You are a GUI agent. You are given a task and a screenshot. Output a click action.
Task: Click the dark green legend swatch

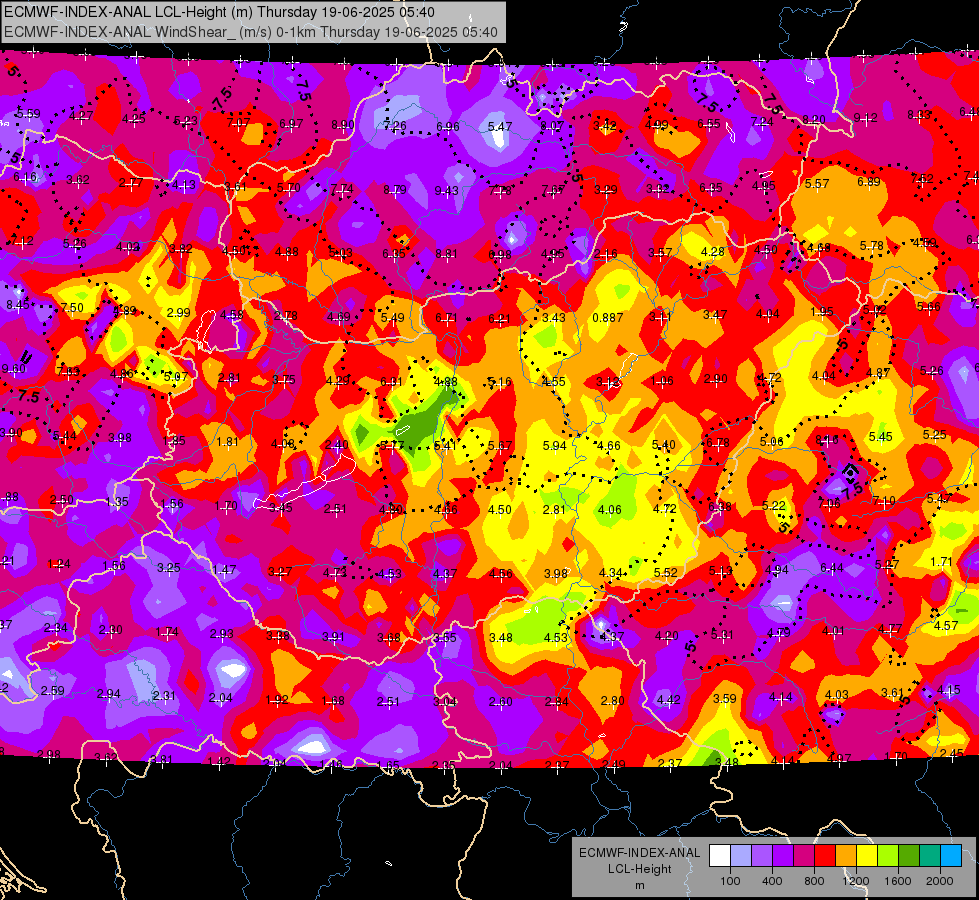point(909,856)
